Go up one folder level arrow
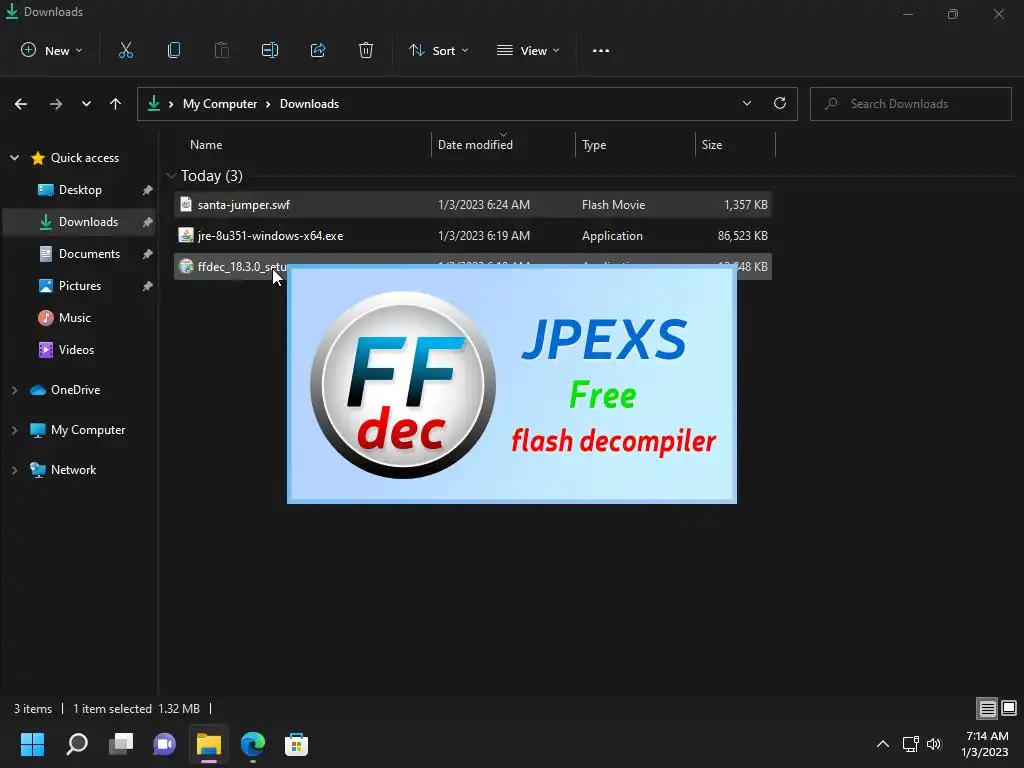1024x768 pixels. point(116,104)
